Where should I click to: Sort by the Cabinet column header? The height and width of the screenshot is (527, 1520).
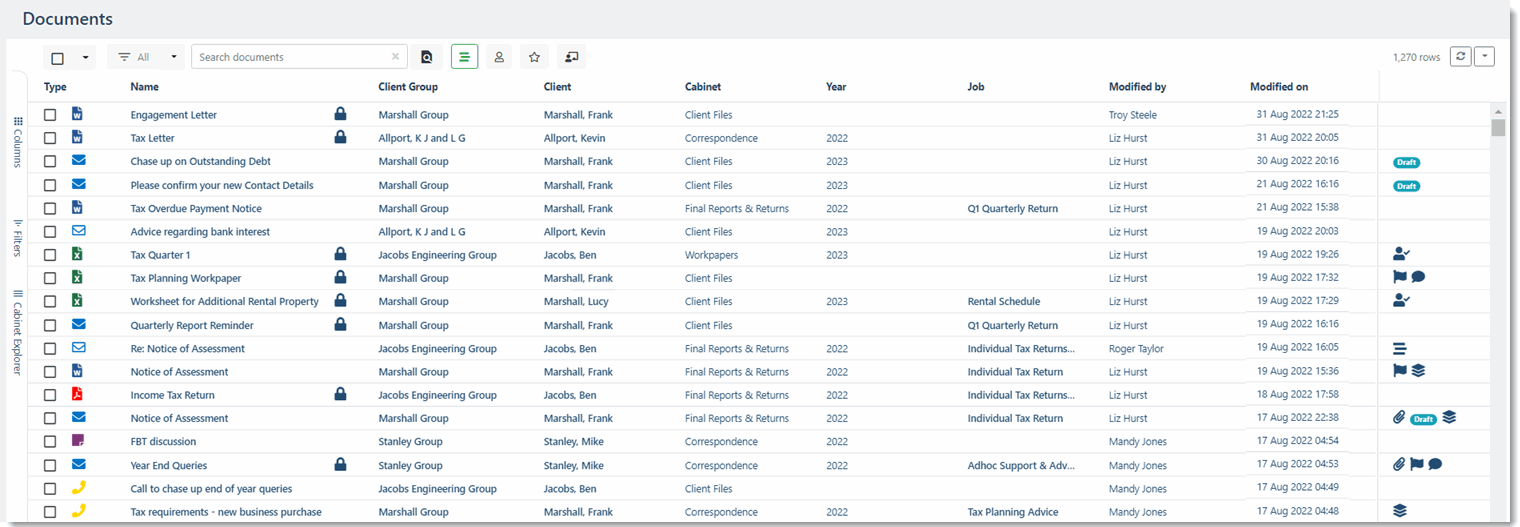[703, 87]
